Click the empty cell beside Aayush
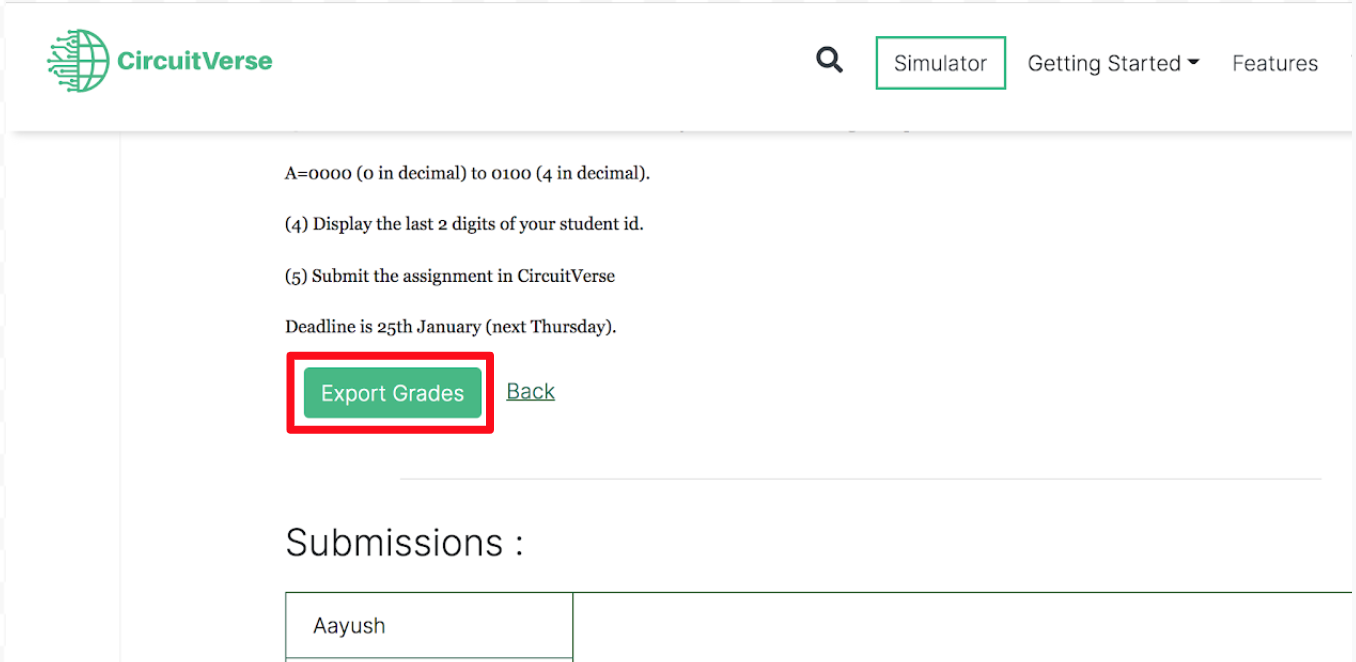Viewport: 1356px width, 662px height. click(x=960, y=626)
